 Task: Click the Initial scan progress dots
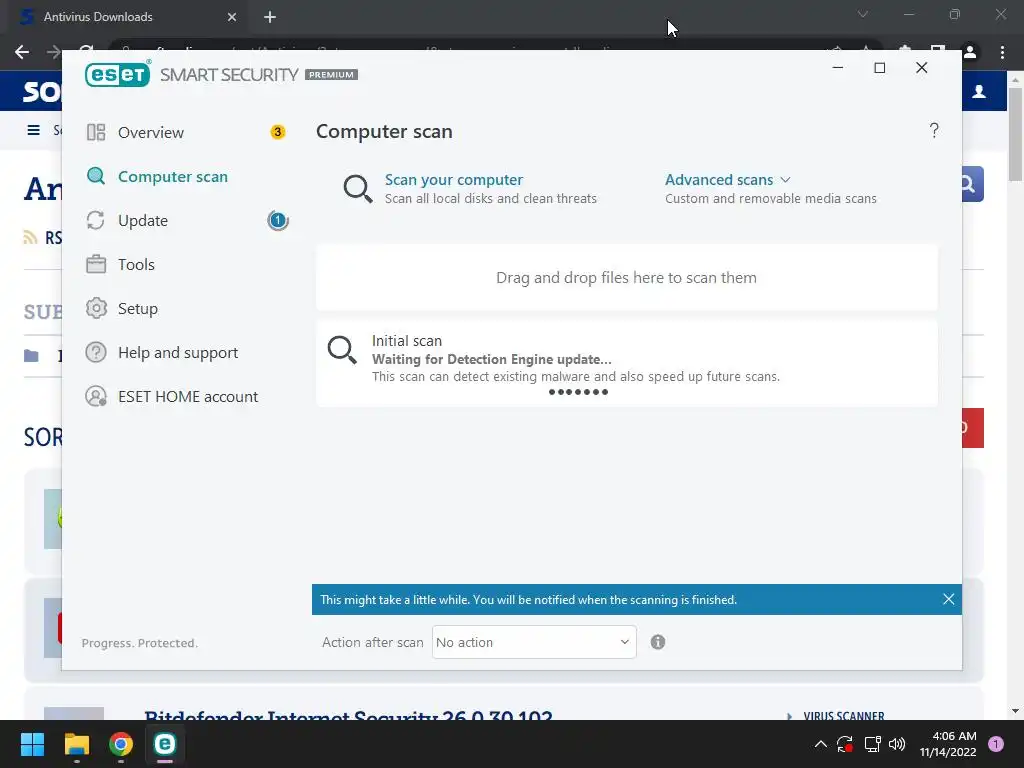[x=578, y=392]
